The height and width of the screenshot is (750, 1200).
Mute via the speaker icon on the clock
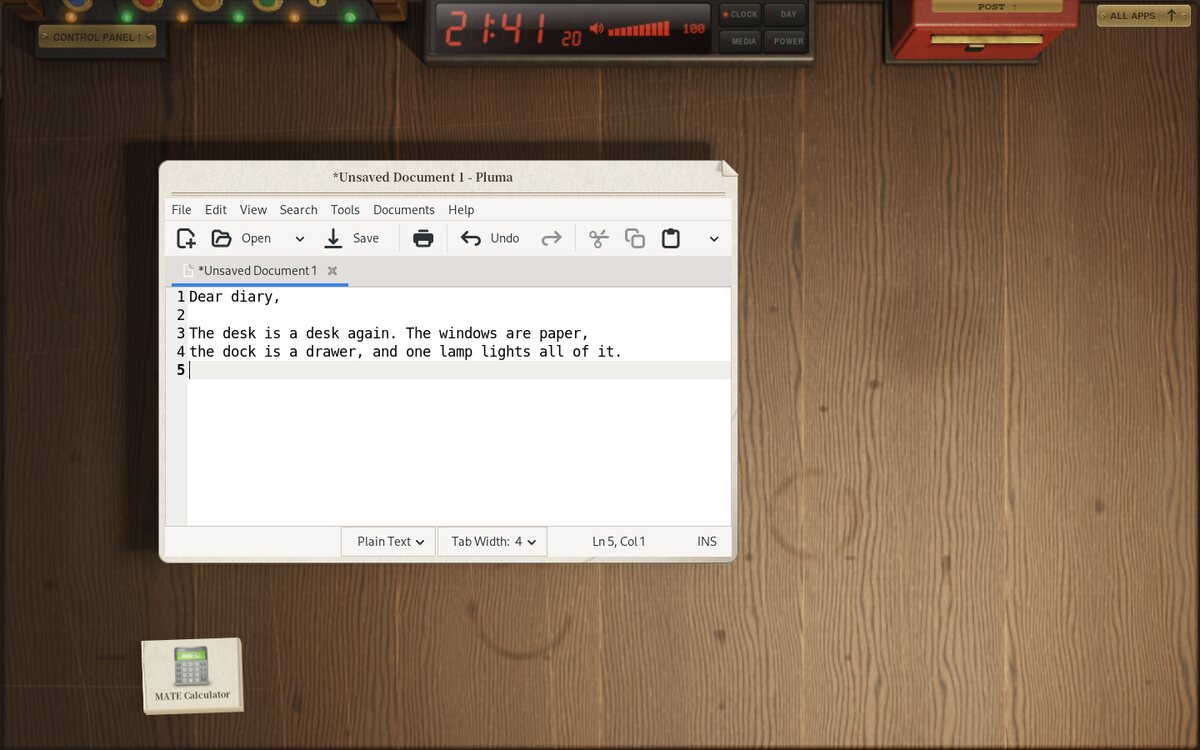pyautogui.click(x=597, y=29)
